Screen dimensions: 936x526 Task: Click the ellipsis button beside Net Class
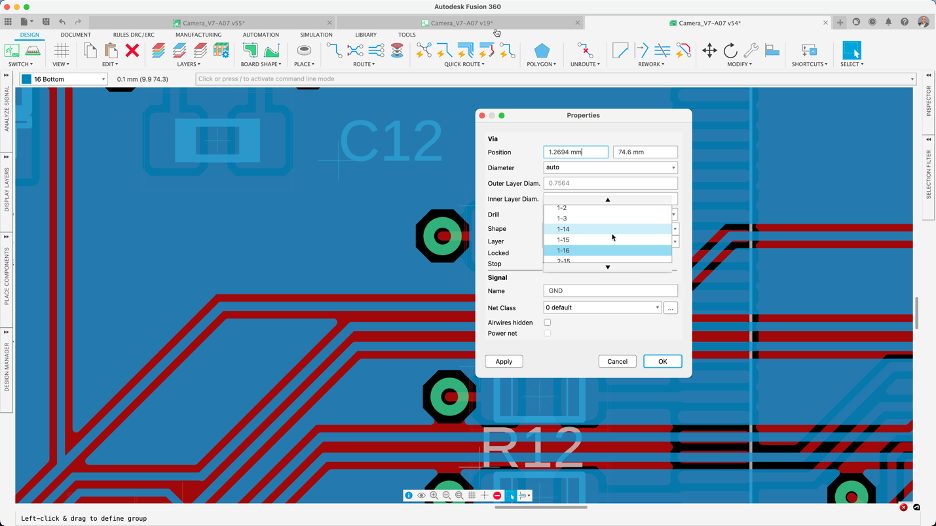[670, 307]
